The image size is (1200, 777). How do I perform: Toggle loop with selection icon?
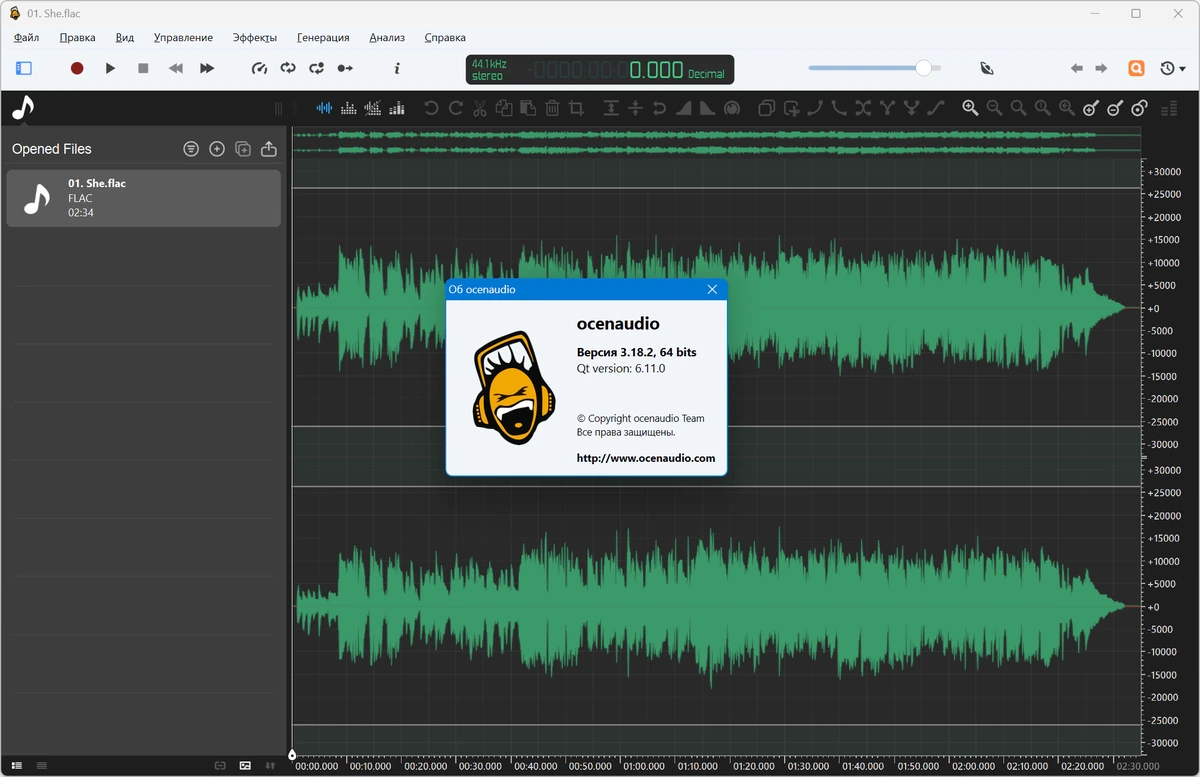tap(317, 68)
